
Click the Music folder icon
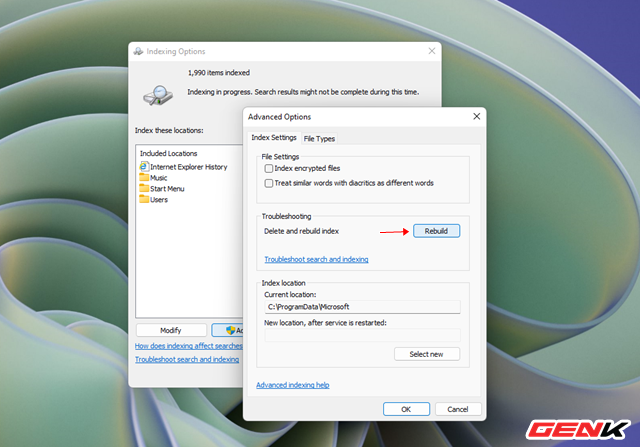click(x=144, y=178)
